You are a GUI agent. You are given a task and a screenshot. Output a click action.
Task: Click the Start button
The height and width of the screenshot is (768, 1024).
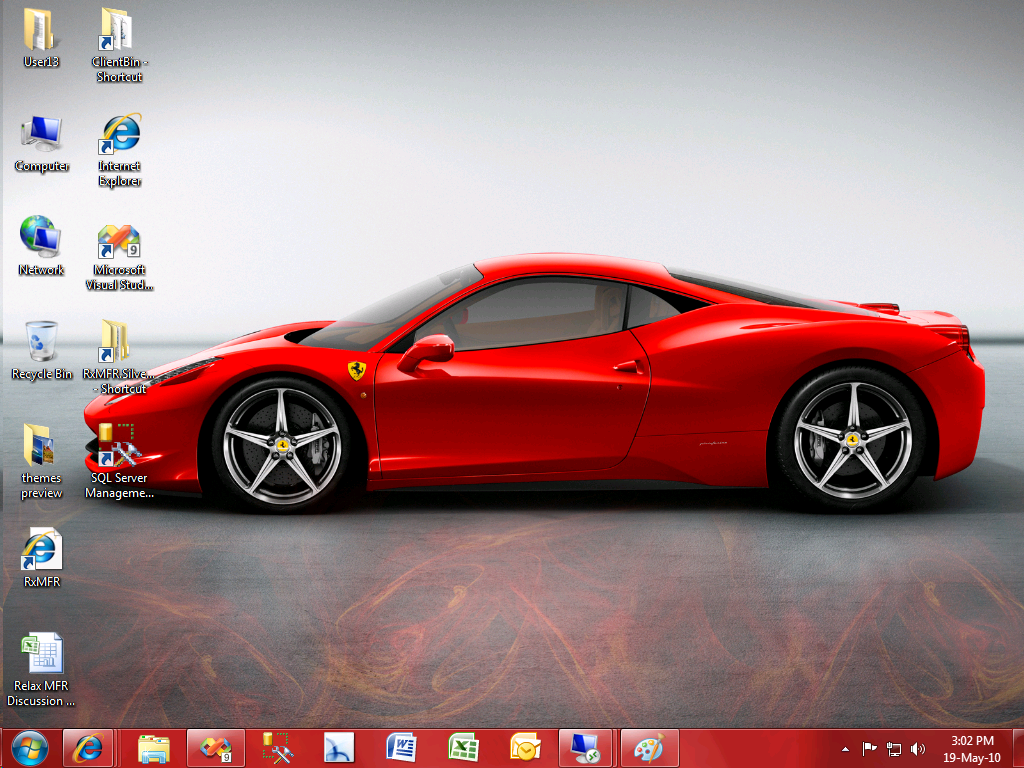tap(30, 747)
